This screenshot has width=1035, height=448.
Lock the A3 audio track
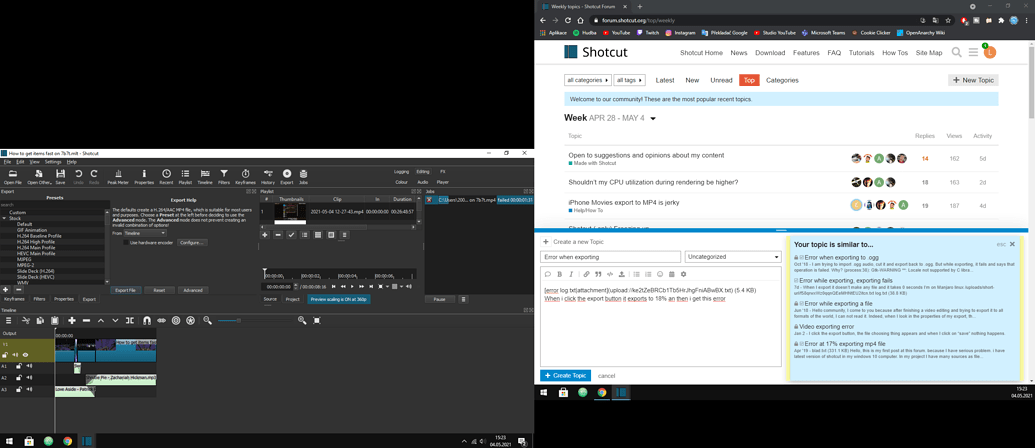18,390
